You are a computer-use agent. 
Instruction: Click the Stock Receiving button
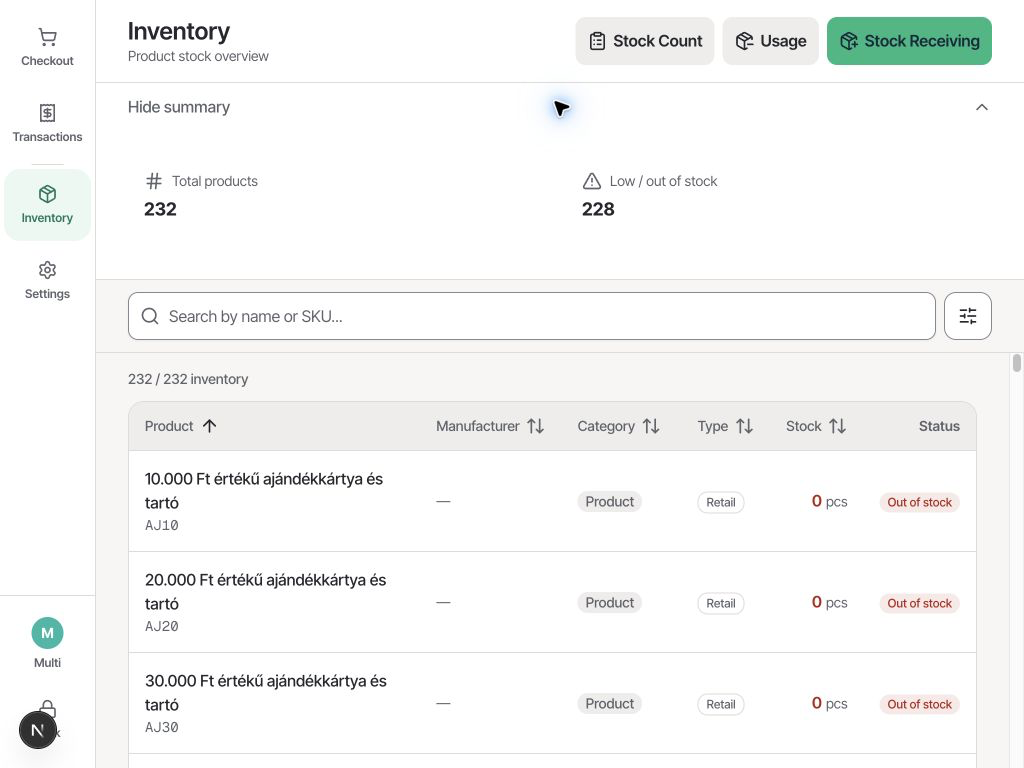(909, 41)
